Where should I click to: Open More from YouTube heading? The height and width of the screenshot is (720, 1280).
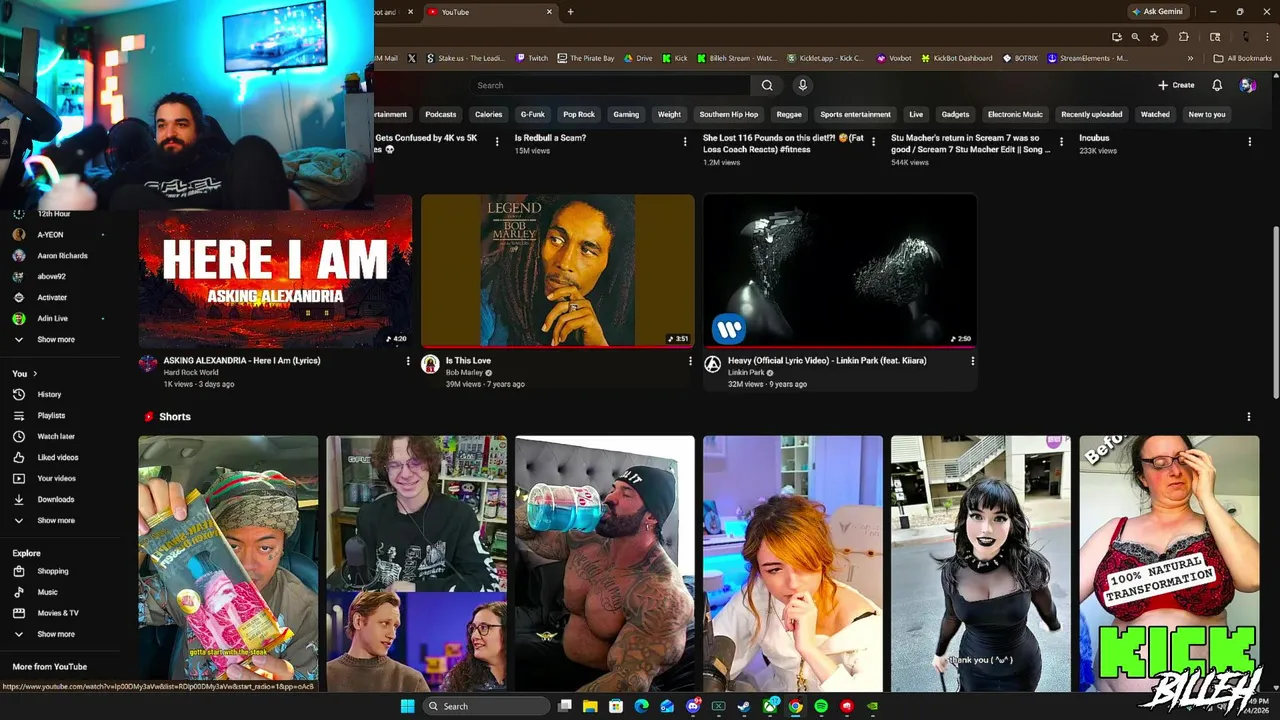tap(50, 666)
